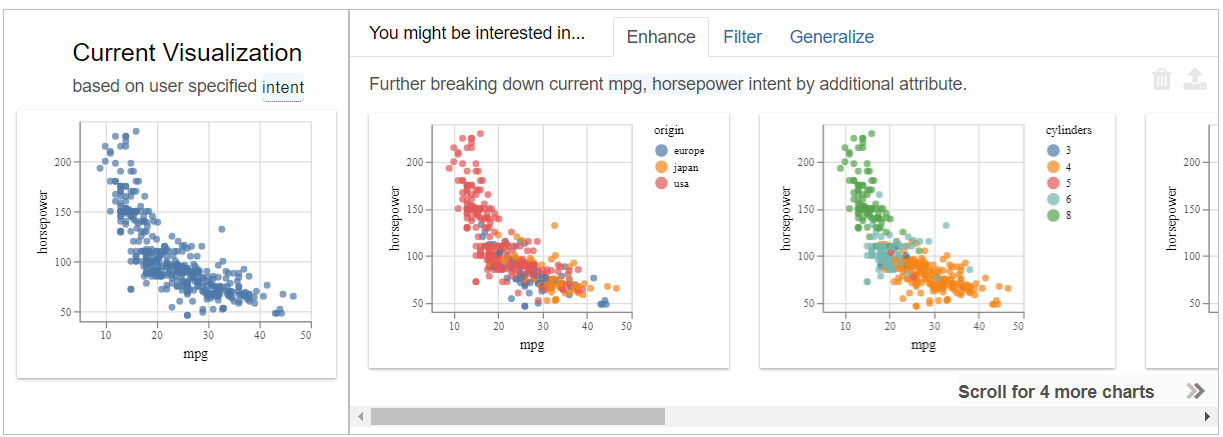The height and width of the screenshot is (437, 1223).
Task: Click the 6 cylinders legend swatch
Action: point(1052,199)
